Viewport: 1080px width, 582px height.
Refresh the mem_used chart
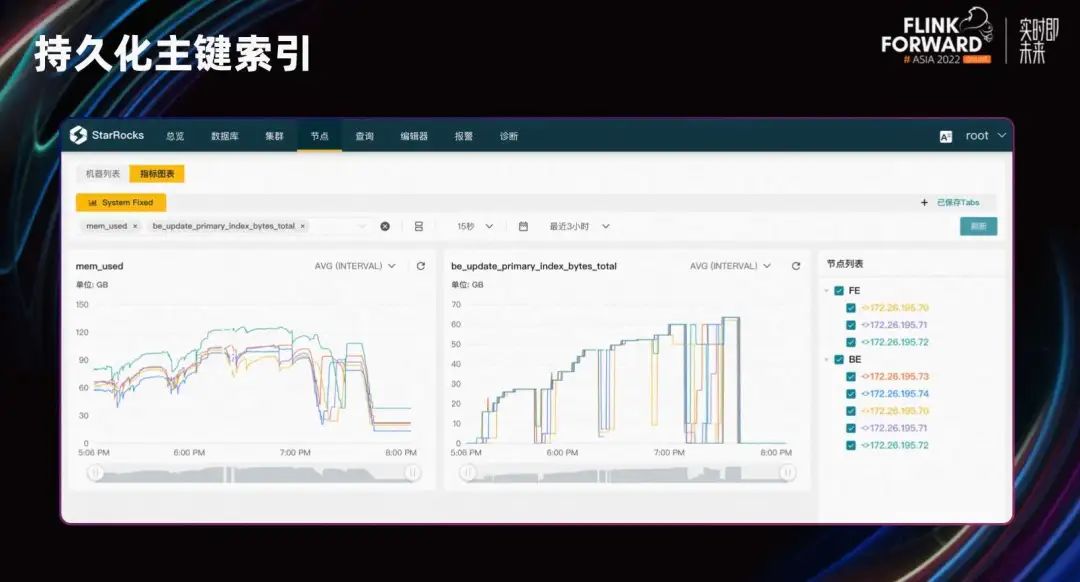click(421, 266)
